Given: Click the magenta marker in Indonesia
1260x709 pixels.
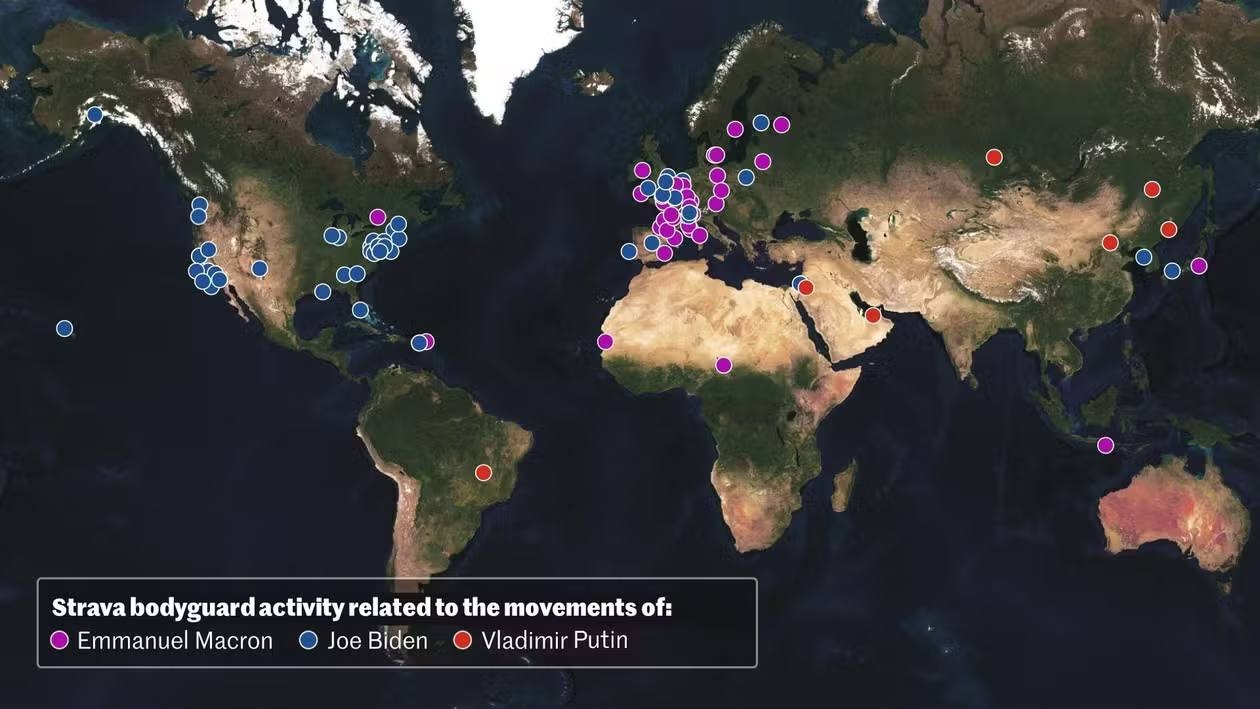Looking at the screenshot, I should point(1105,445).
